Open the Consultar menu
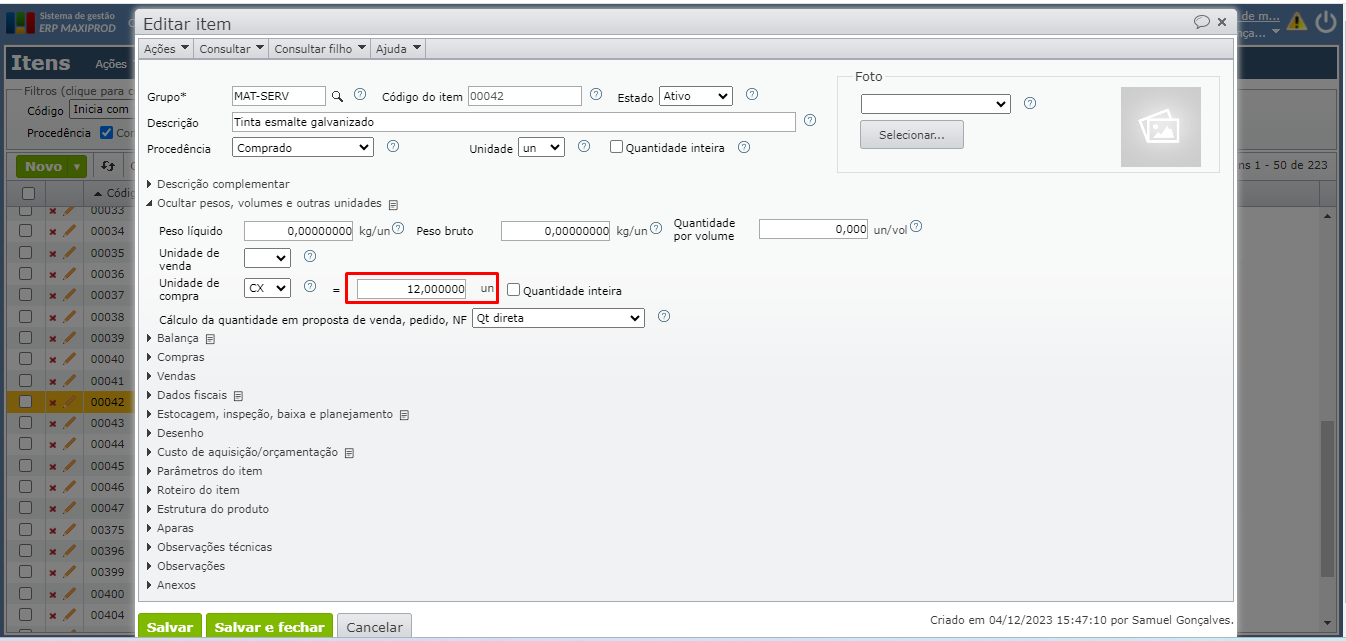 coord(232,48)
